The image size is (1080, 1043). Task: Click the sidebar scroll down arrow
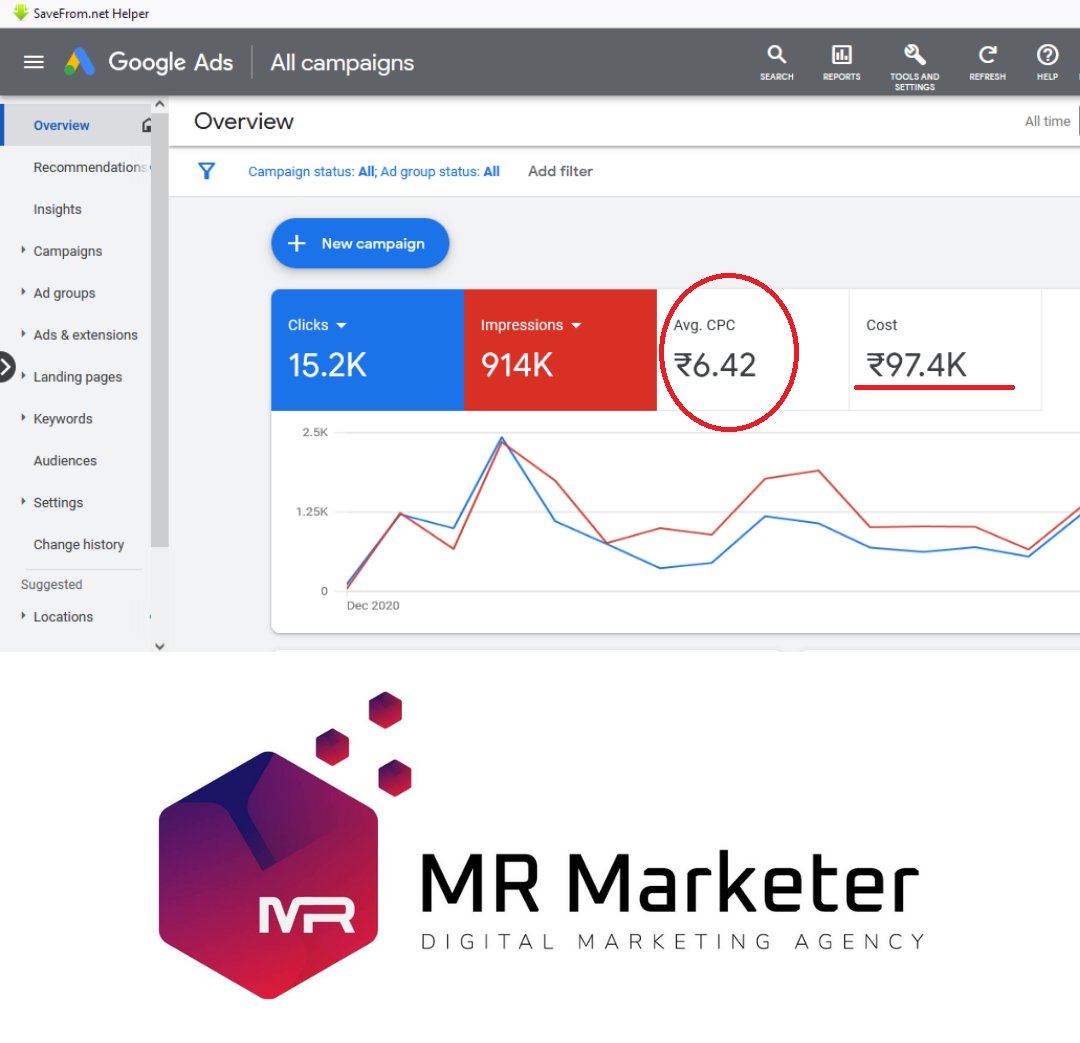point(160,646)
